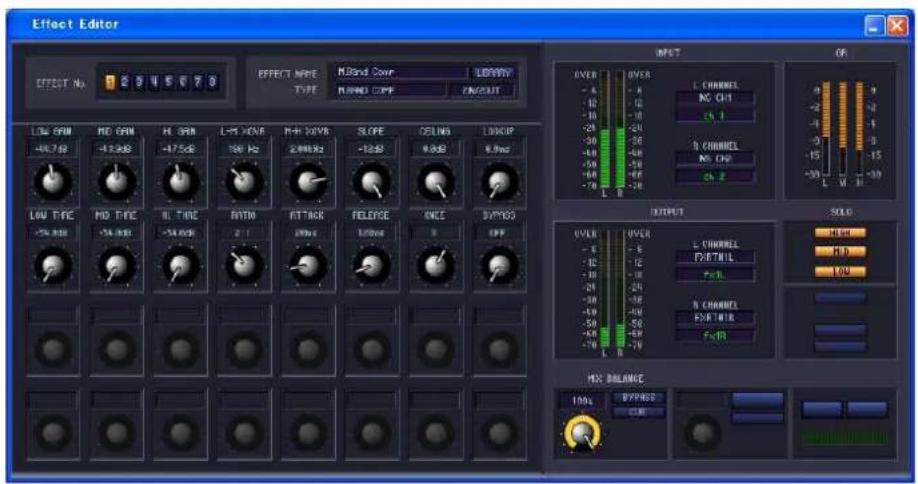Click the BYPASS parameter knob
Image resolution: width=918 pixels, height=484 pixels.
[x=499, y=265]
